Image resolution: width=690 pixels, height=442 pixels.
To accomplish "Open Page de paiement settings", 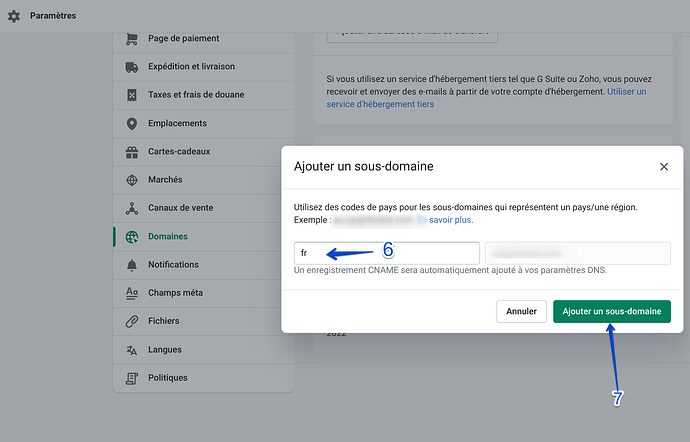I will coord(203,39).
